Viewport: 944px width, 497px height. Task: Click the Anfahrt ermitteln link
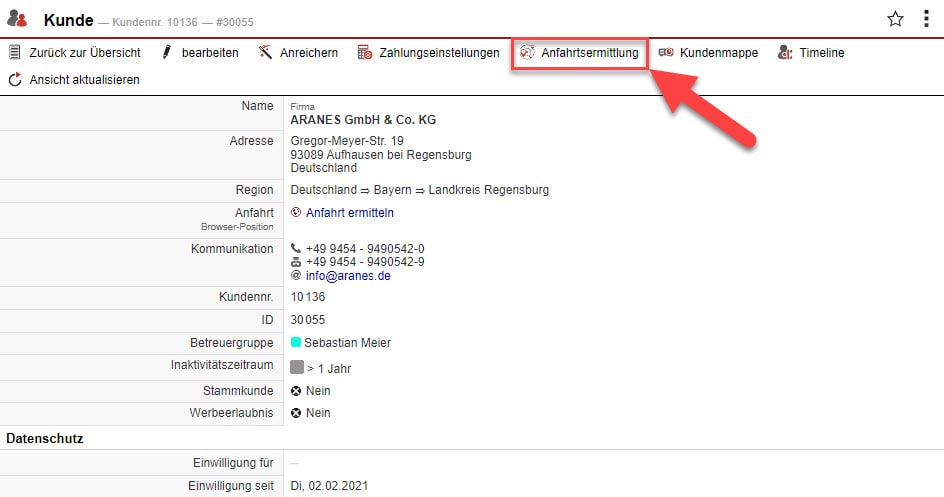[x=349, y=212]
